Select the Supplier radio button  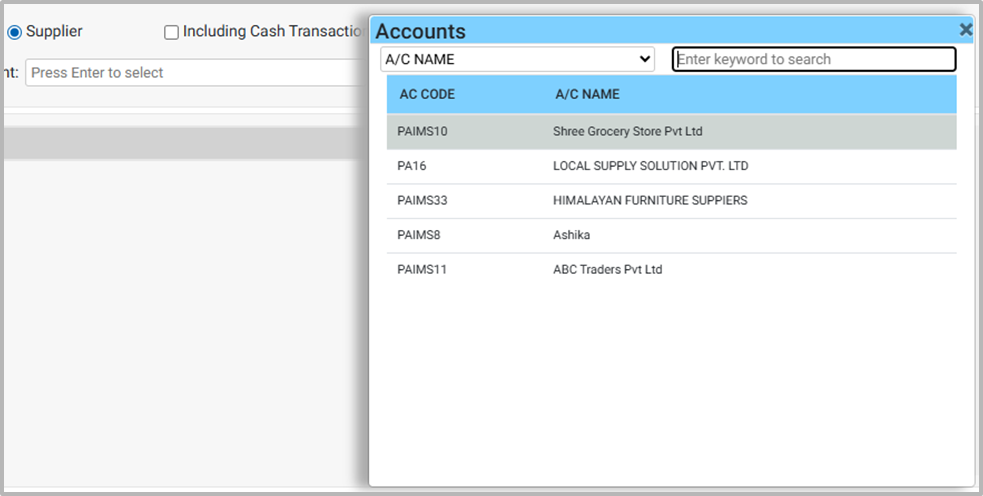(15, 32)
